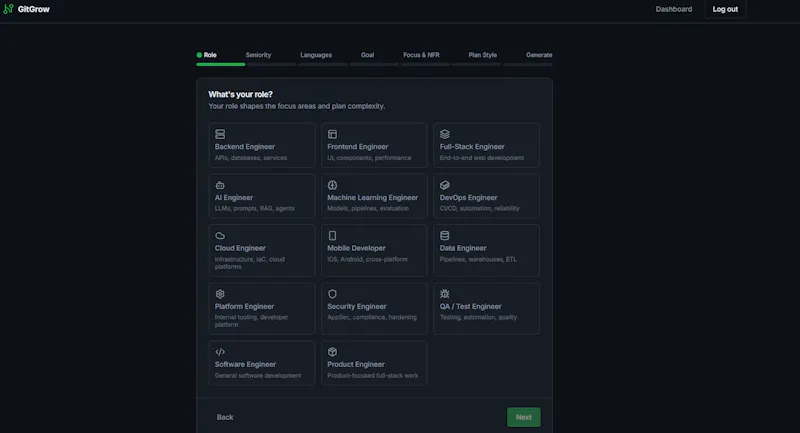Image resolution: width=800 pixels, height=433 pixels.
Task: Click the Machine Learning Engineer brain icon
Action: tap(332, 185)
